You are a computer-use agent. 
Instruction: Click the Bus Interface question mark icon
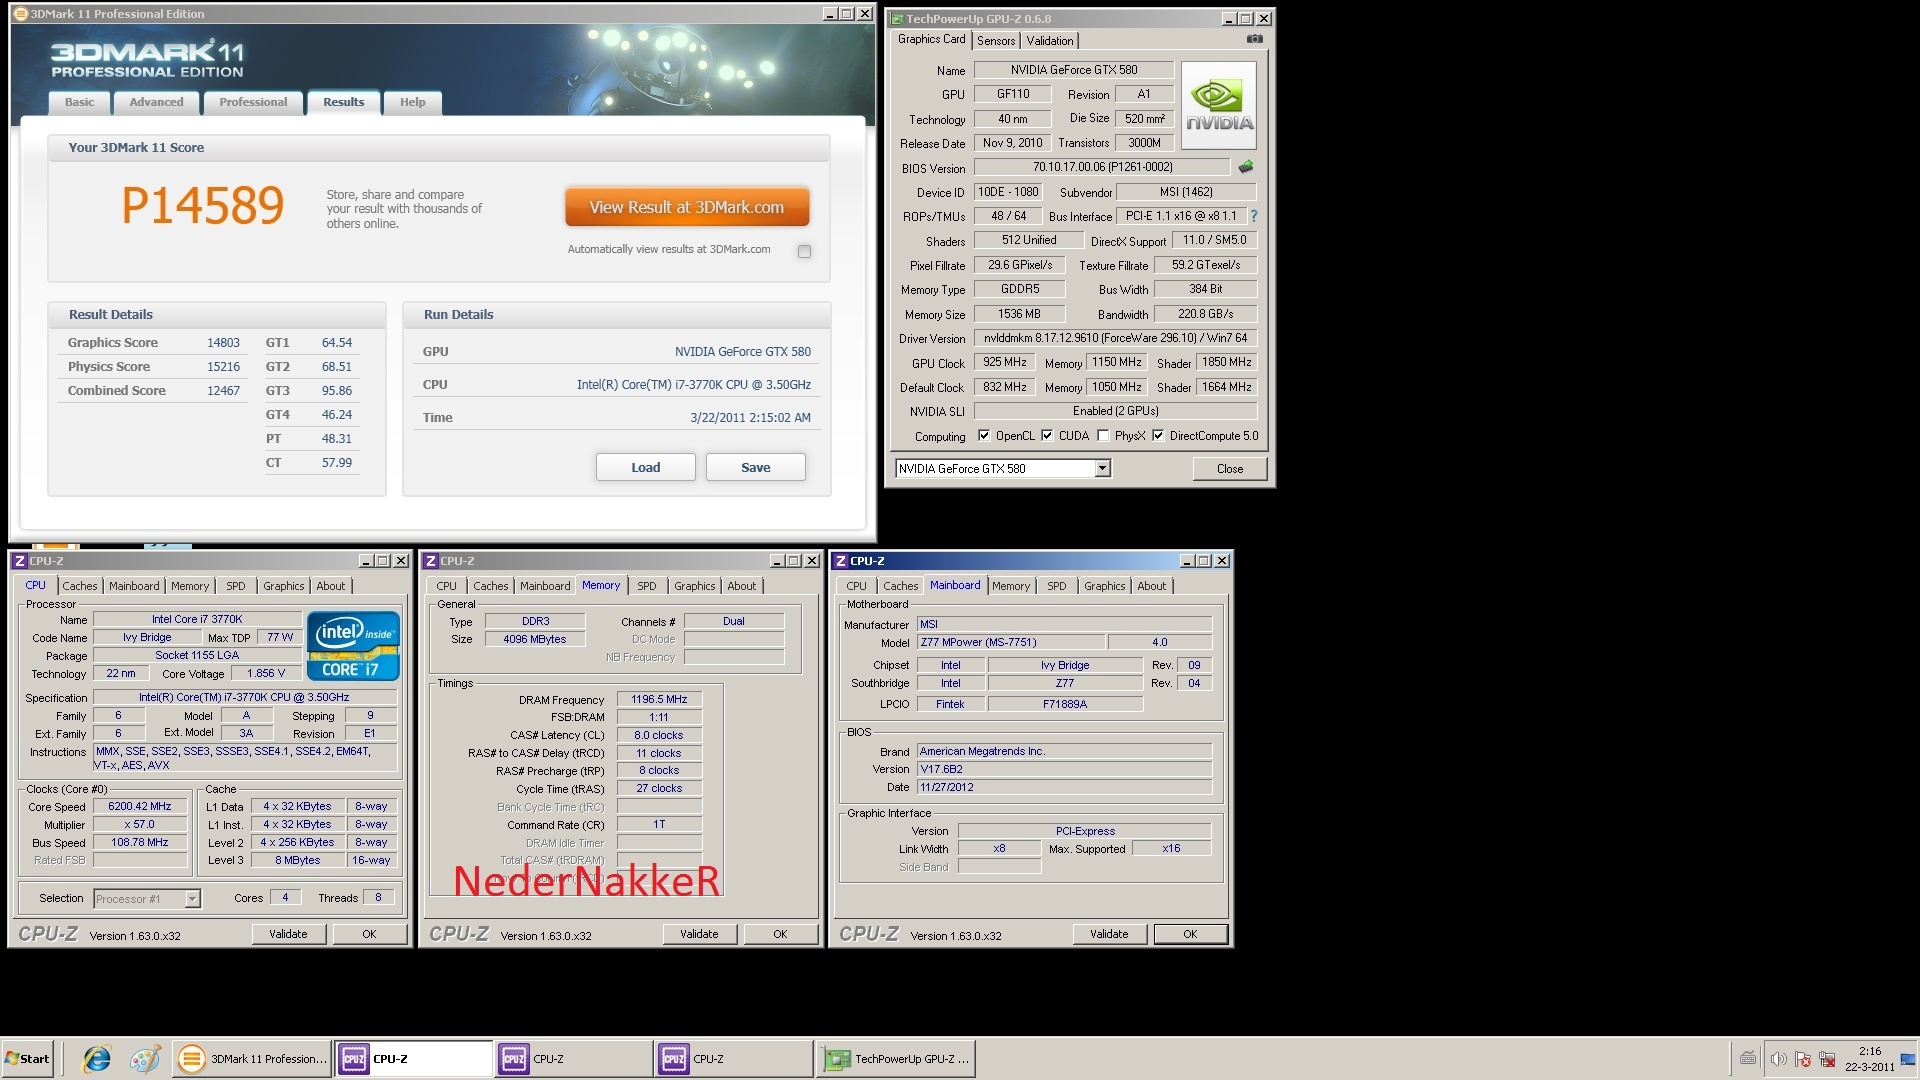pos(1254,216)
